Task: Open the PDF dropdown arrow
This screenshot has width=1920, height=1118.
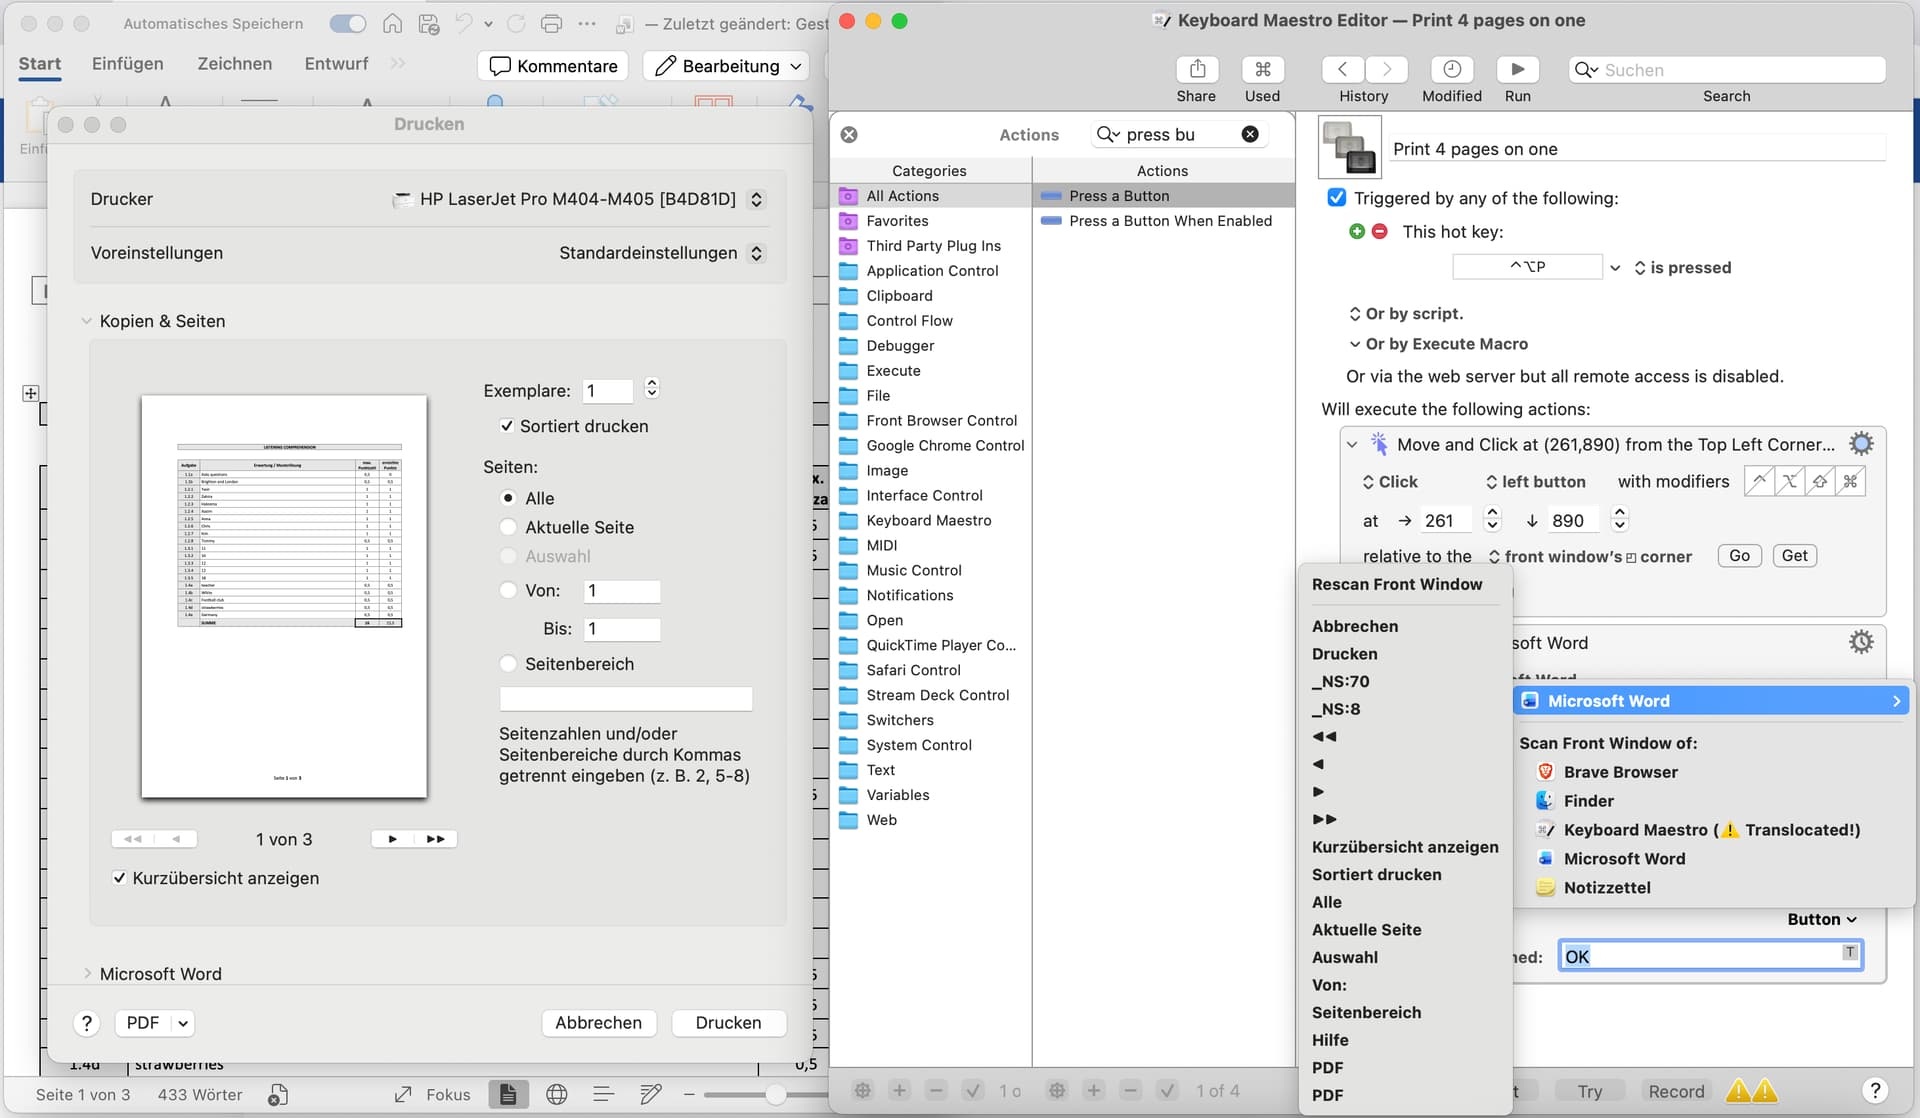Action: coord(183,1022)
